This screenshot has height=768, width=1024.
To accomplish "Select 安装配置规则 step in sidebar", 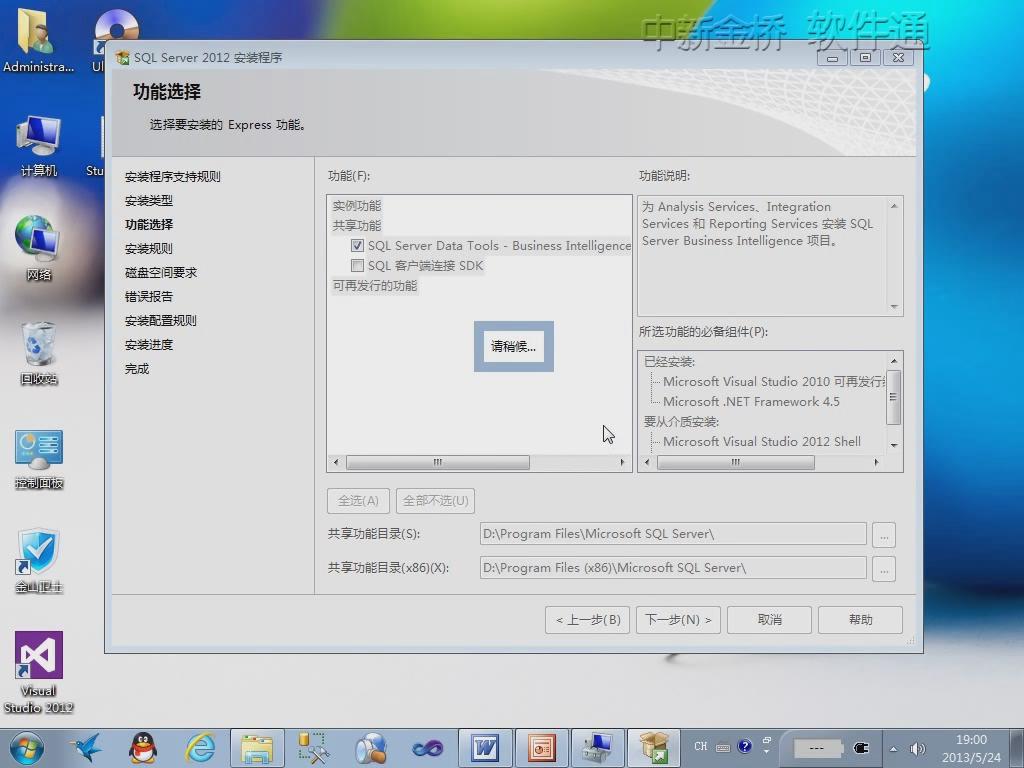I will [x=161, y=321].
